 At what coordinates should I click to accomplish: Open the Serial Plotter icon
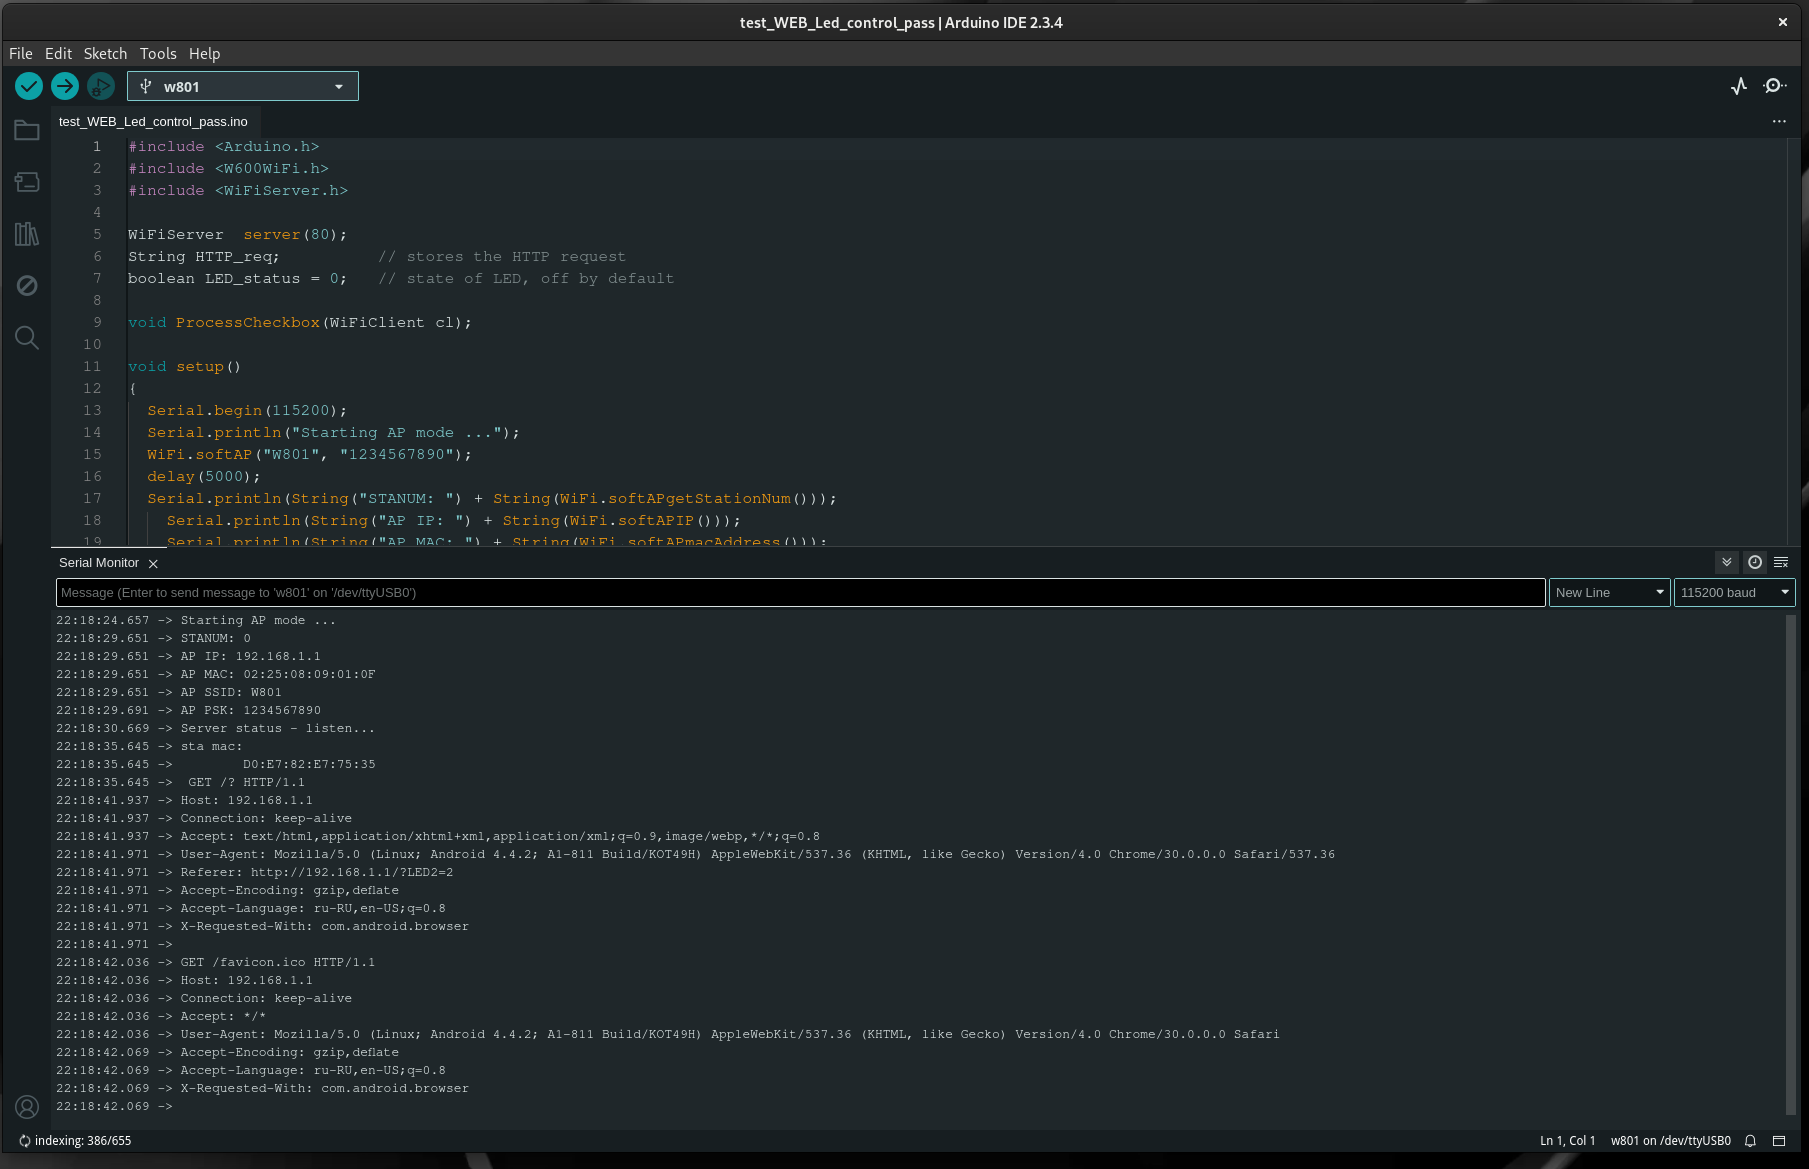[1739, 86]
